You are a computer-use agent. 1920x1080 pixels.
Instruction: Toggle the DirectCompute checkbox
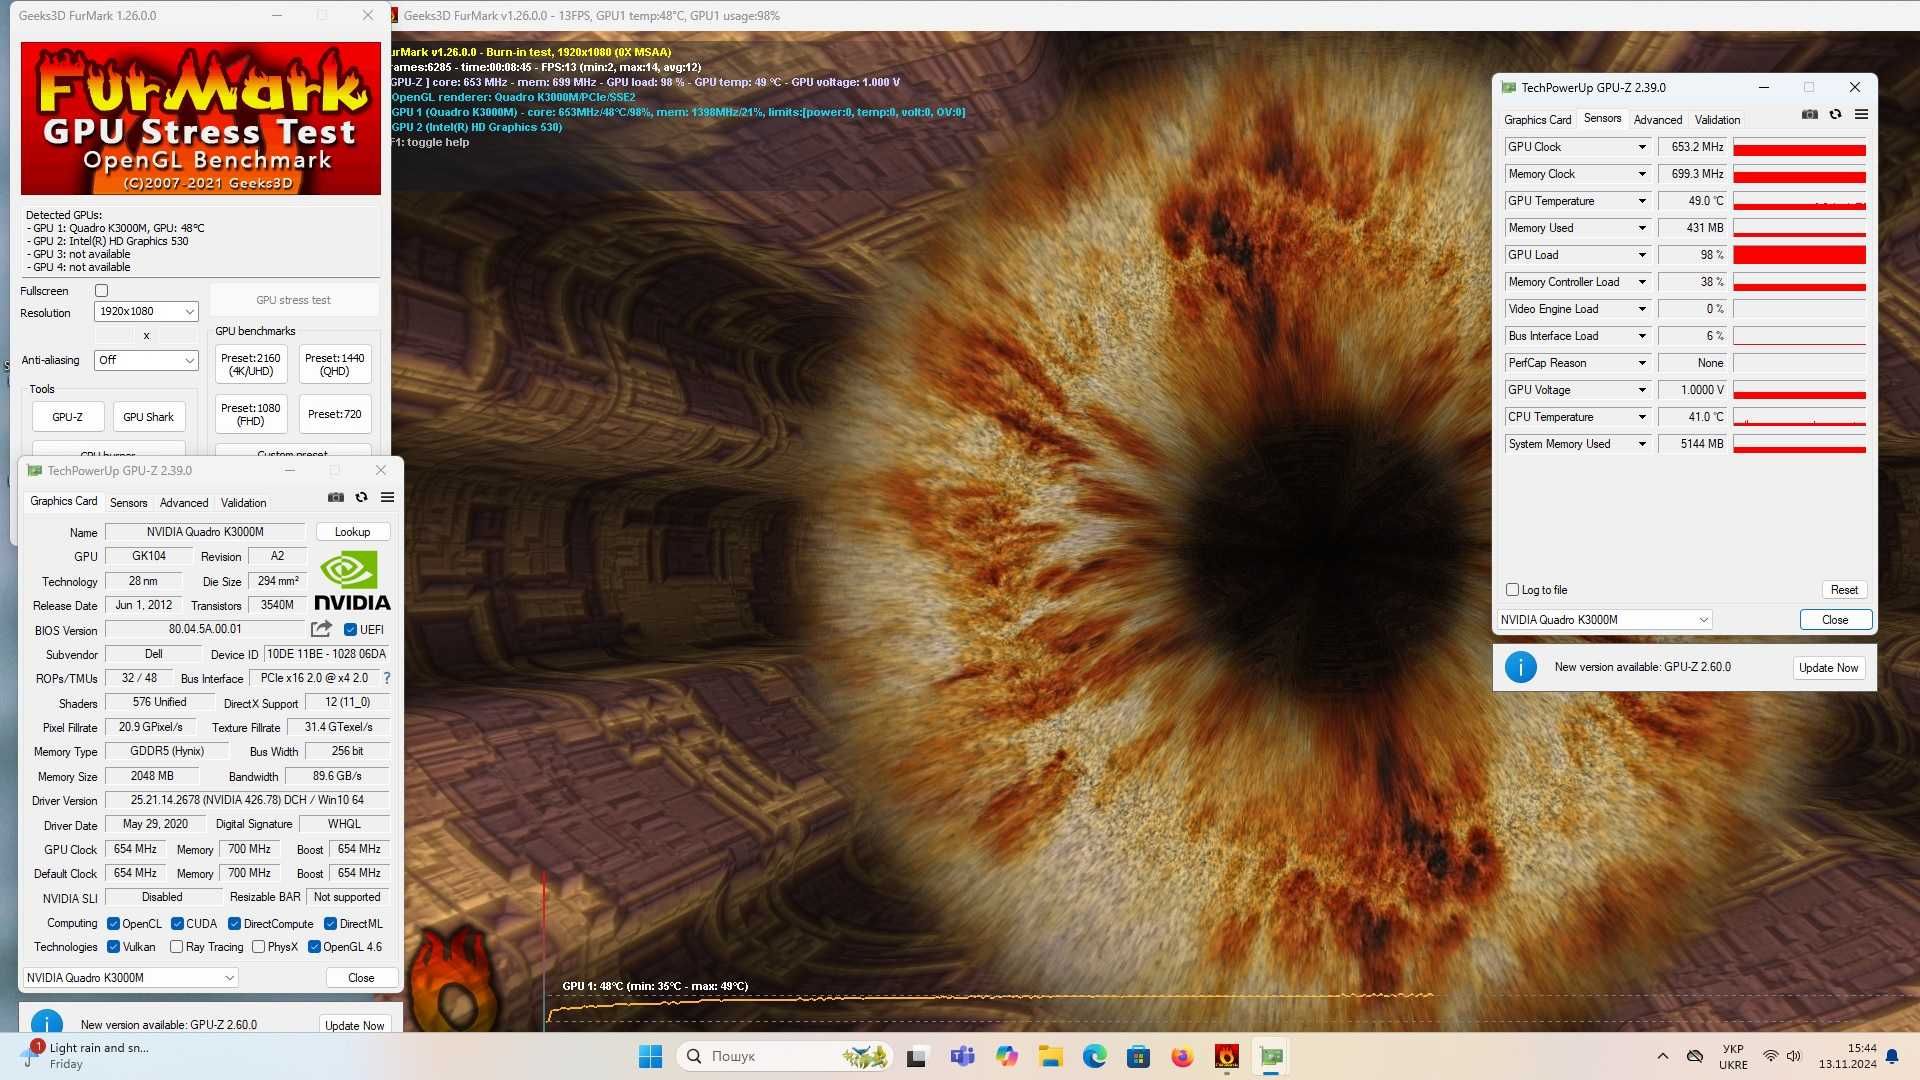[234, 924]
